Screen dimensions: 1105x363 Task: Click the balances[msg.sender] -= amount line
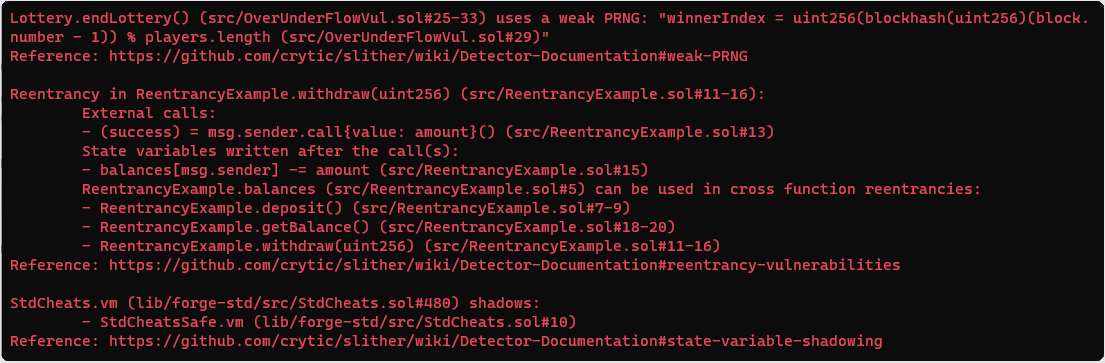365,171
